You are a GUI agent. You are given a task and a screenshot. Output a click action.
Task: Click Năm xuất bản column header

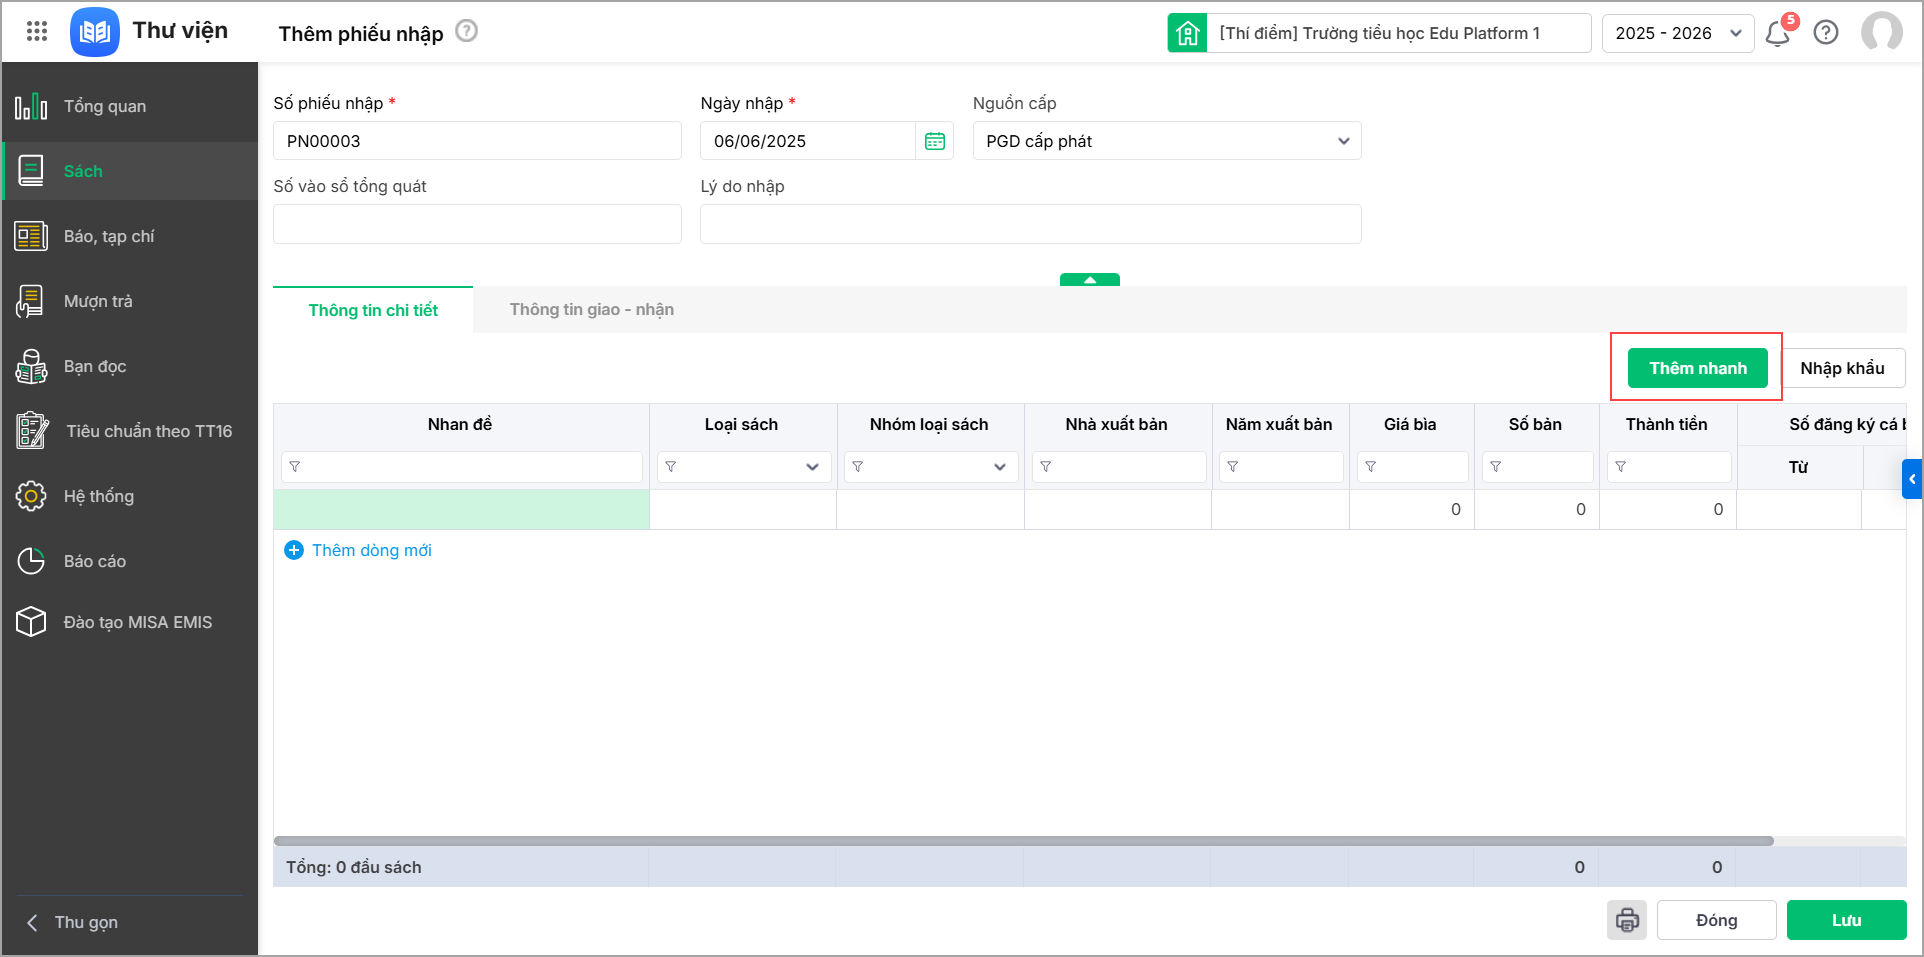point(1279,424)
